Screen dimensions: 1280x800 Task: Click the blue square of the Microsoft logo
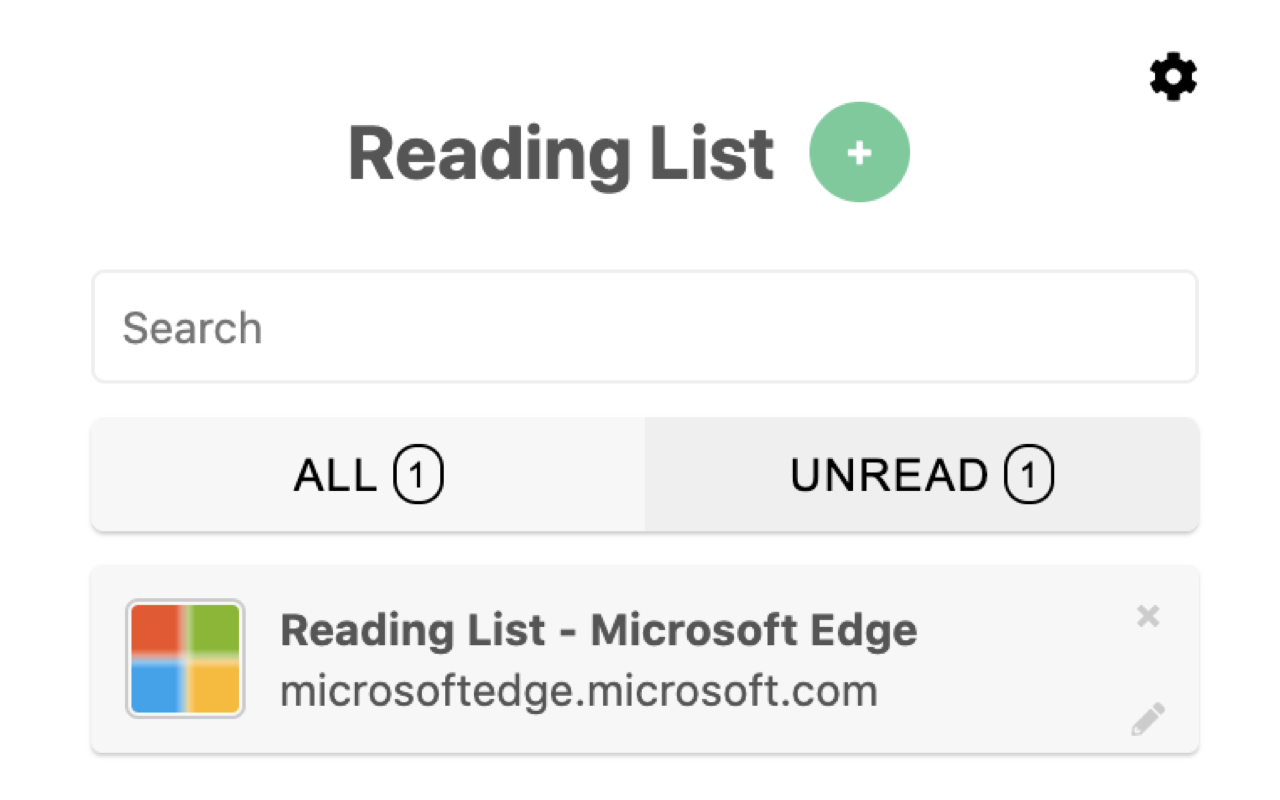(x=156, y=688)
